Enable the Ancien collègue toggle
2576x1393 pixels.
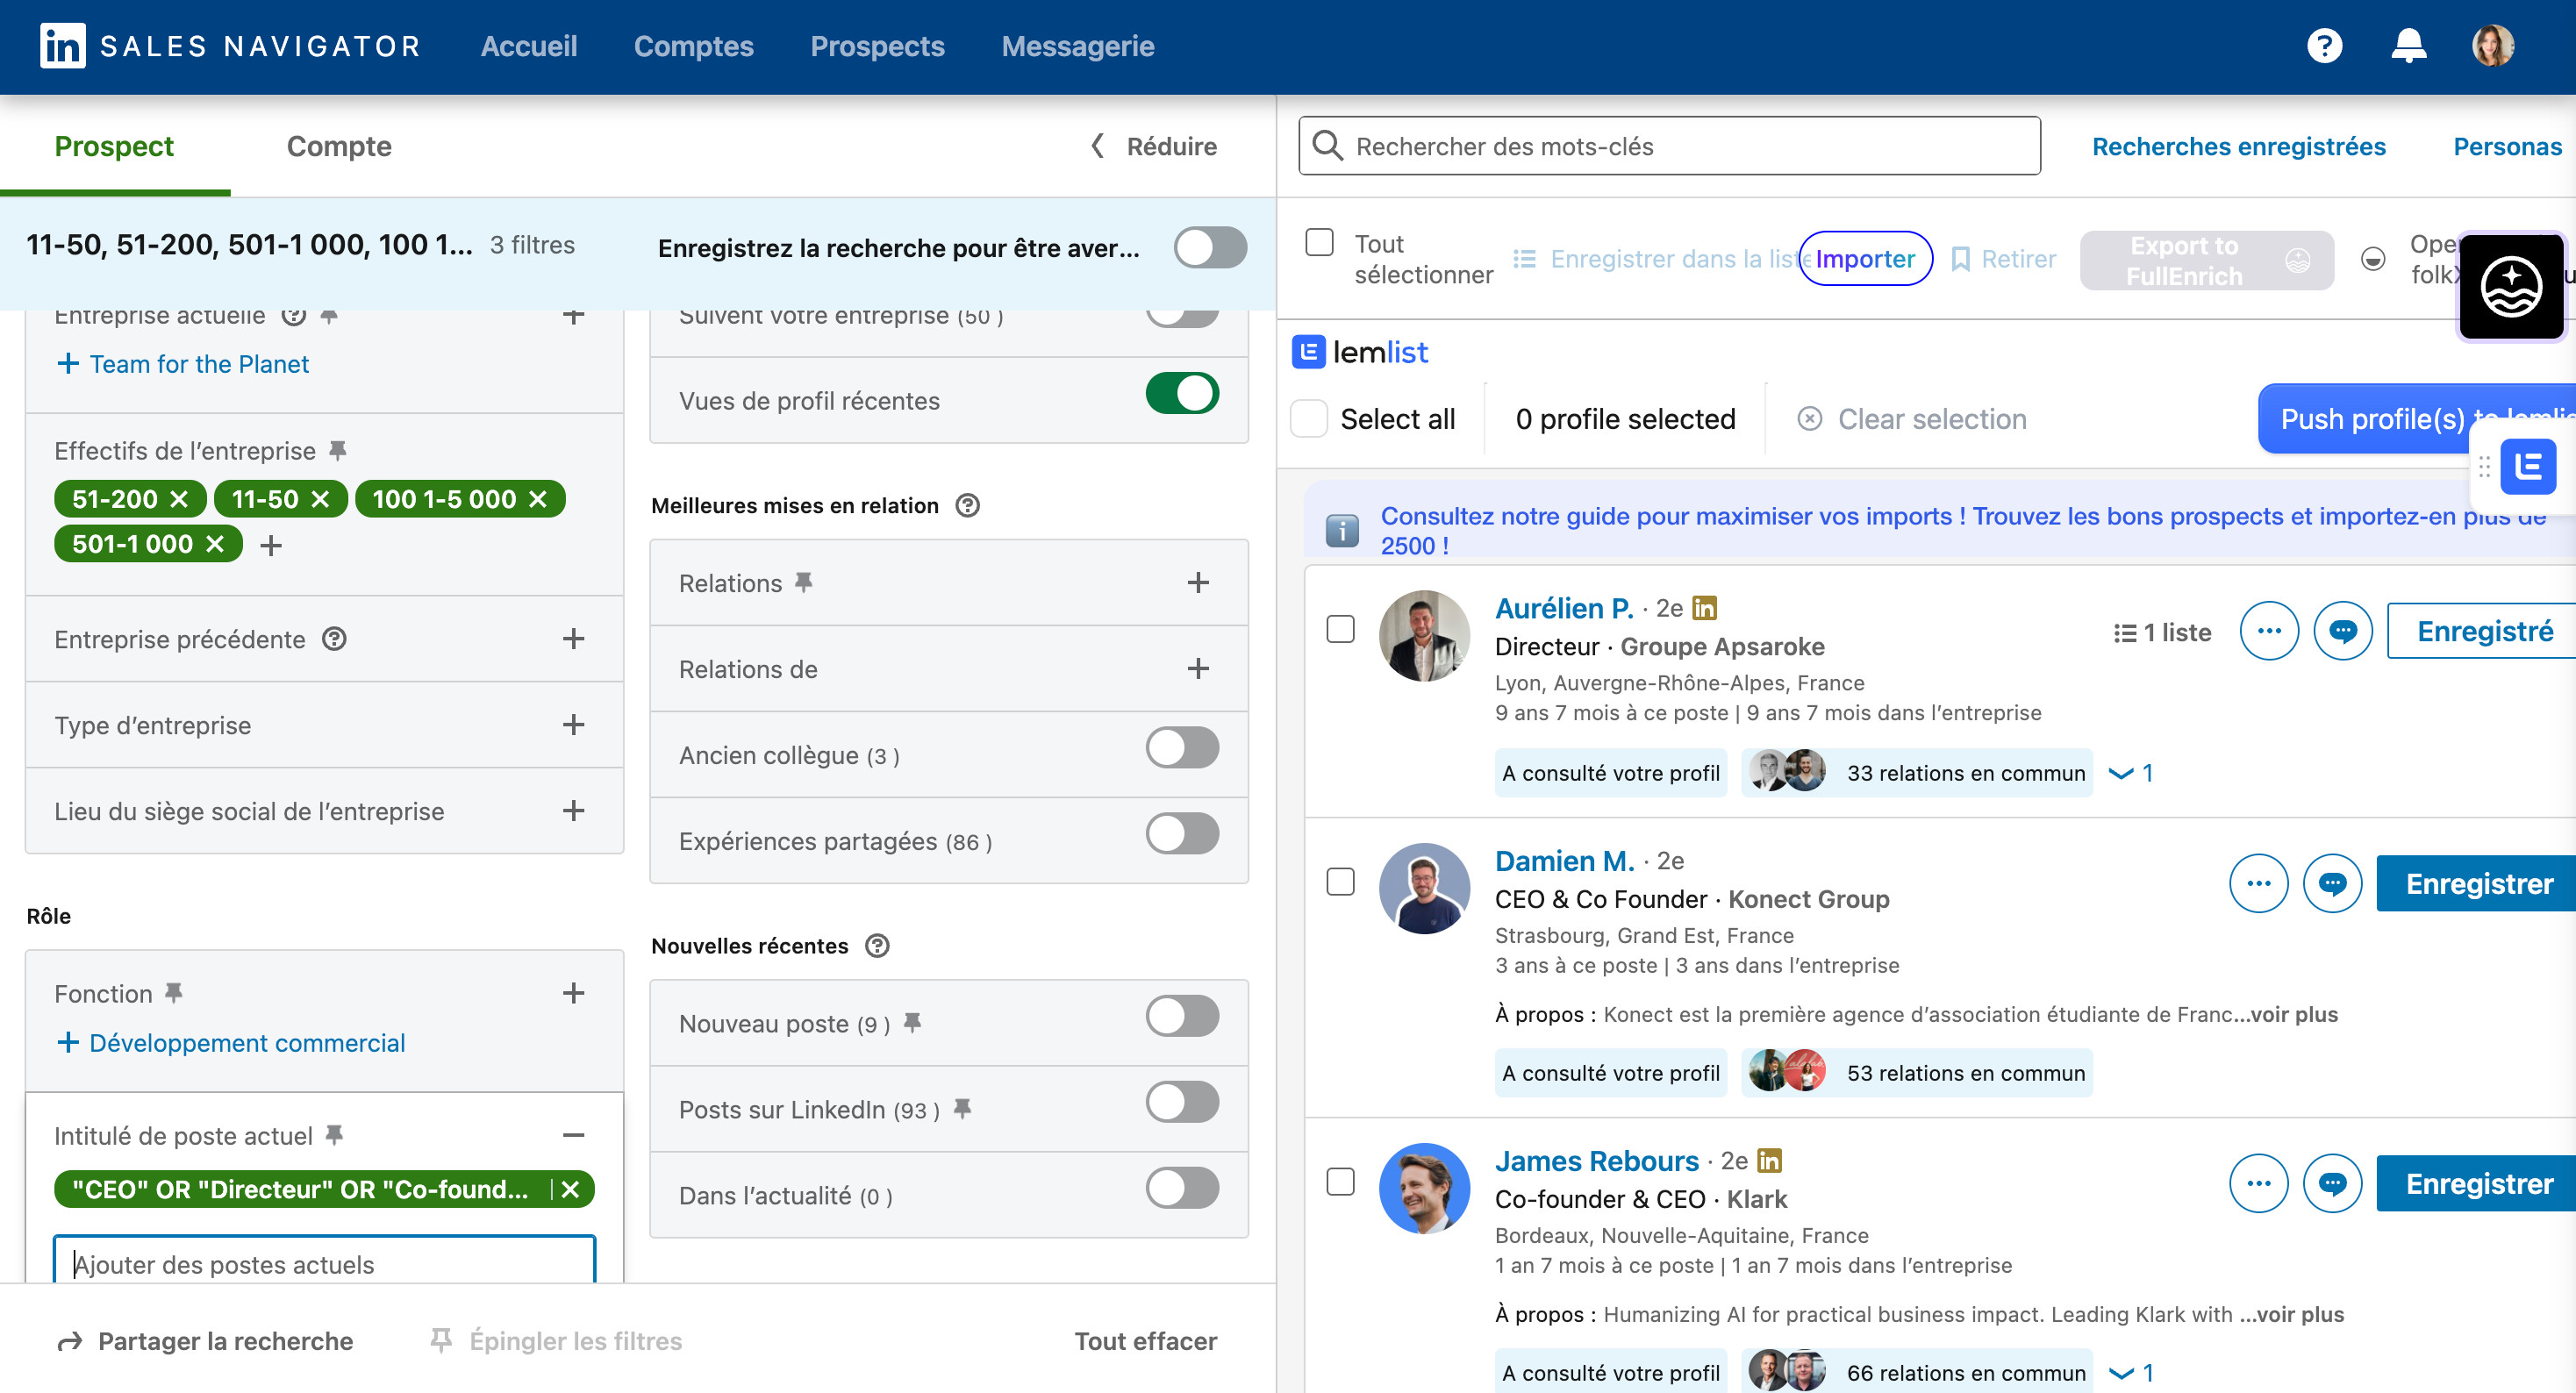click(1182, 748)
